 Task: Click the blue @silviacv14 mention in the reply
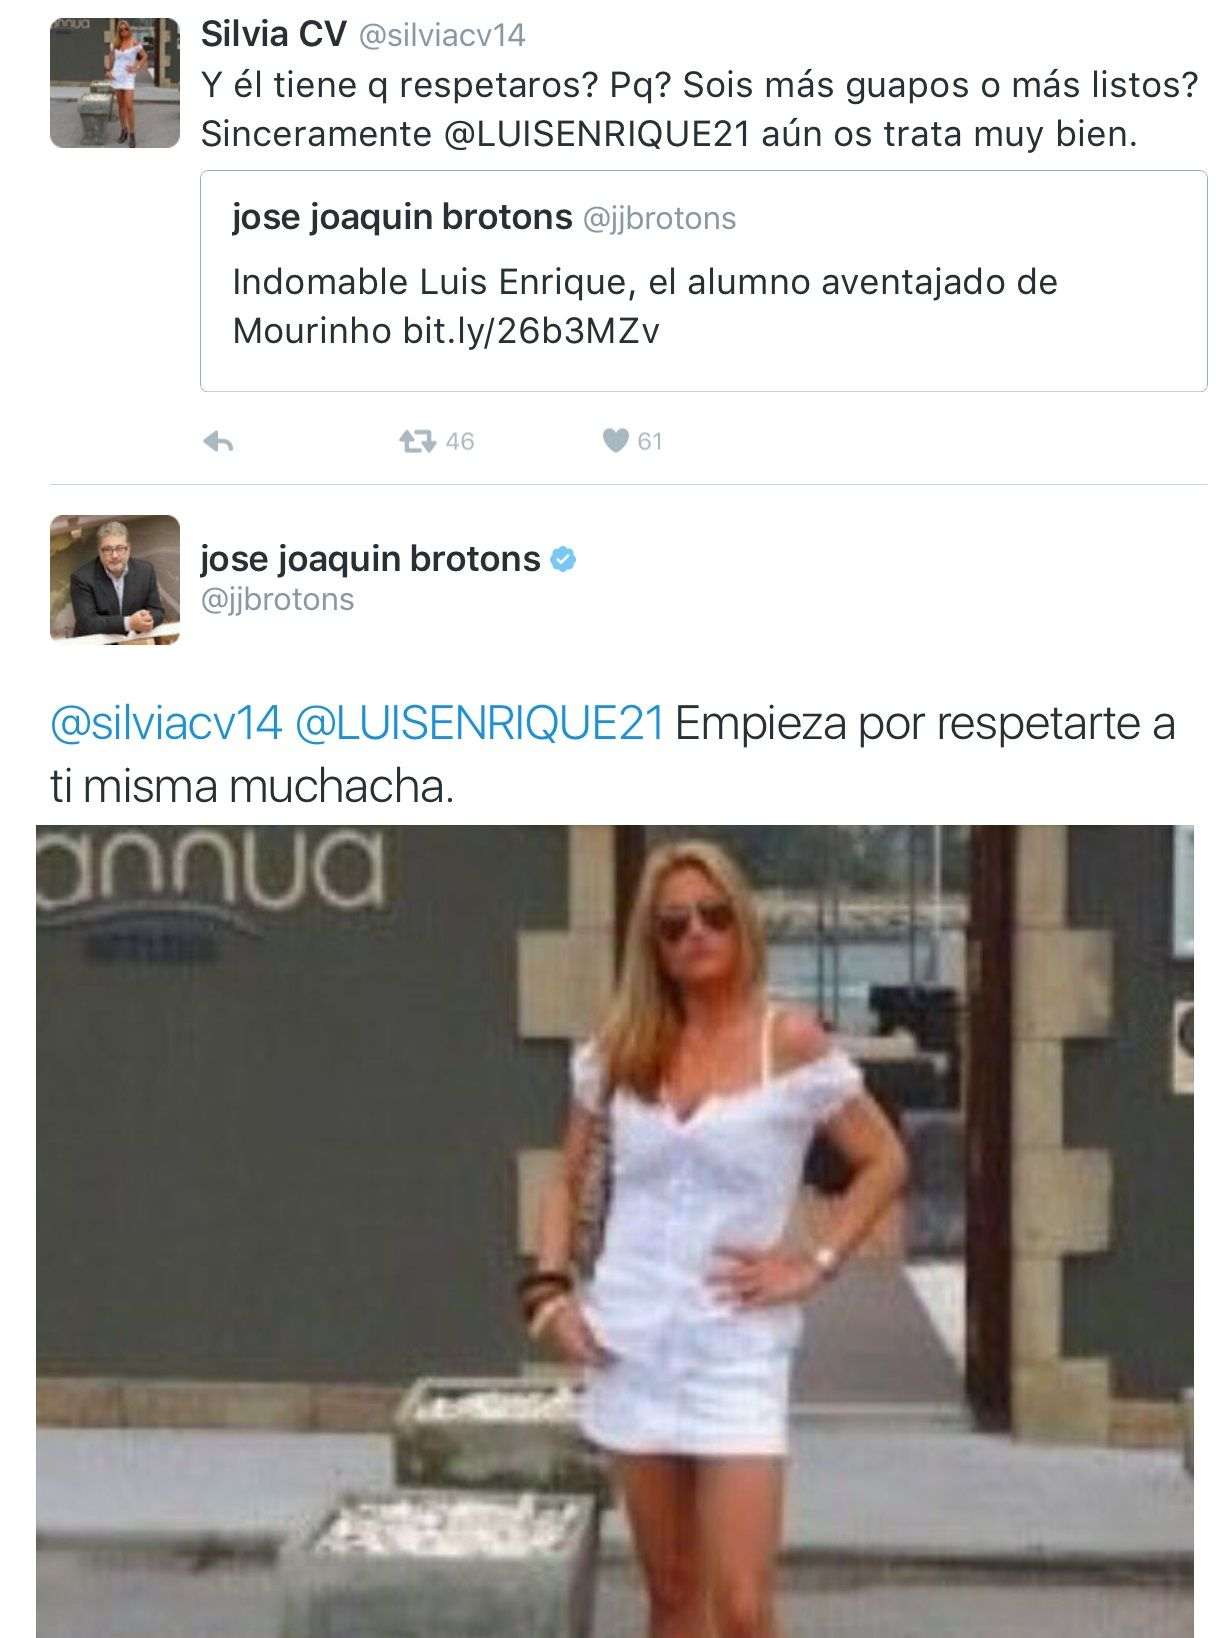point(167,724)
